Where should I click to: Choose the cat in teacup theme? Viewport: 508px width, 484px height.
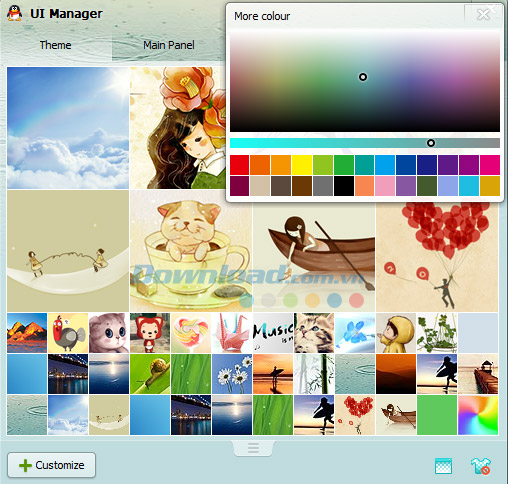(x=191, y=251)
